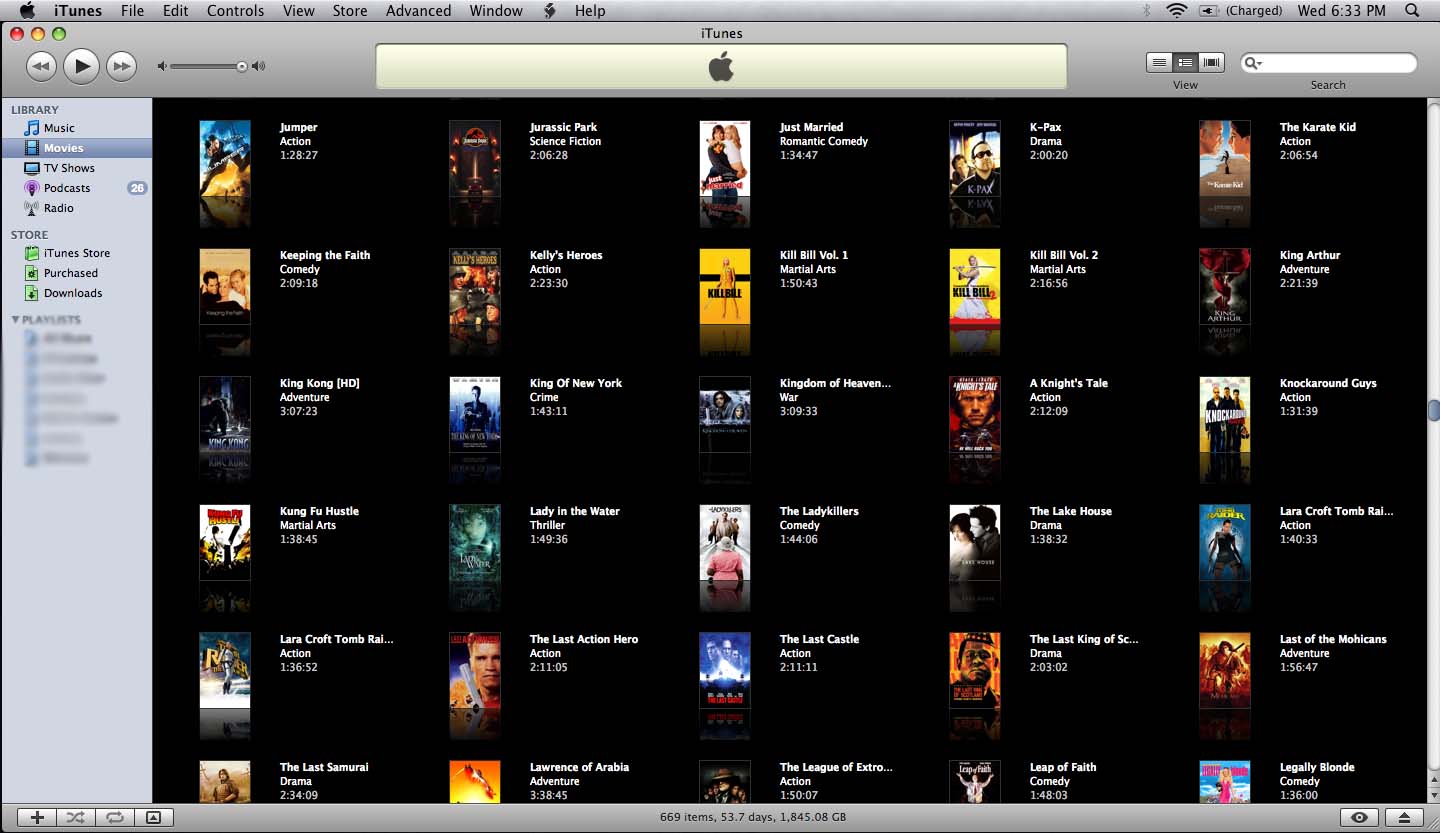Screen dimensions: 1440x833
Task: Open the Apple menu
Action: pos(27,10)
